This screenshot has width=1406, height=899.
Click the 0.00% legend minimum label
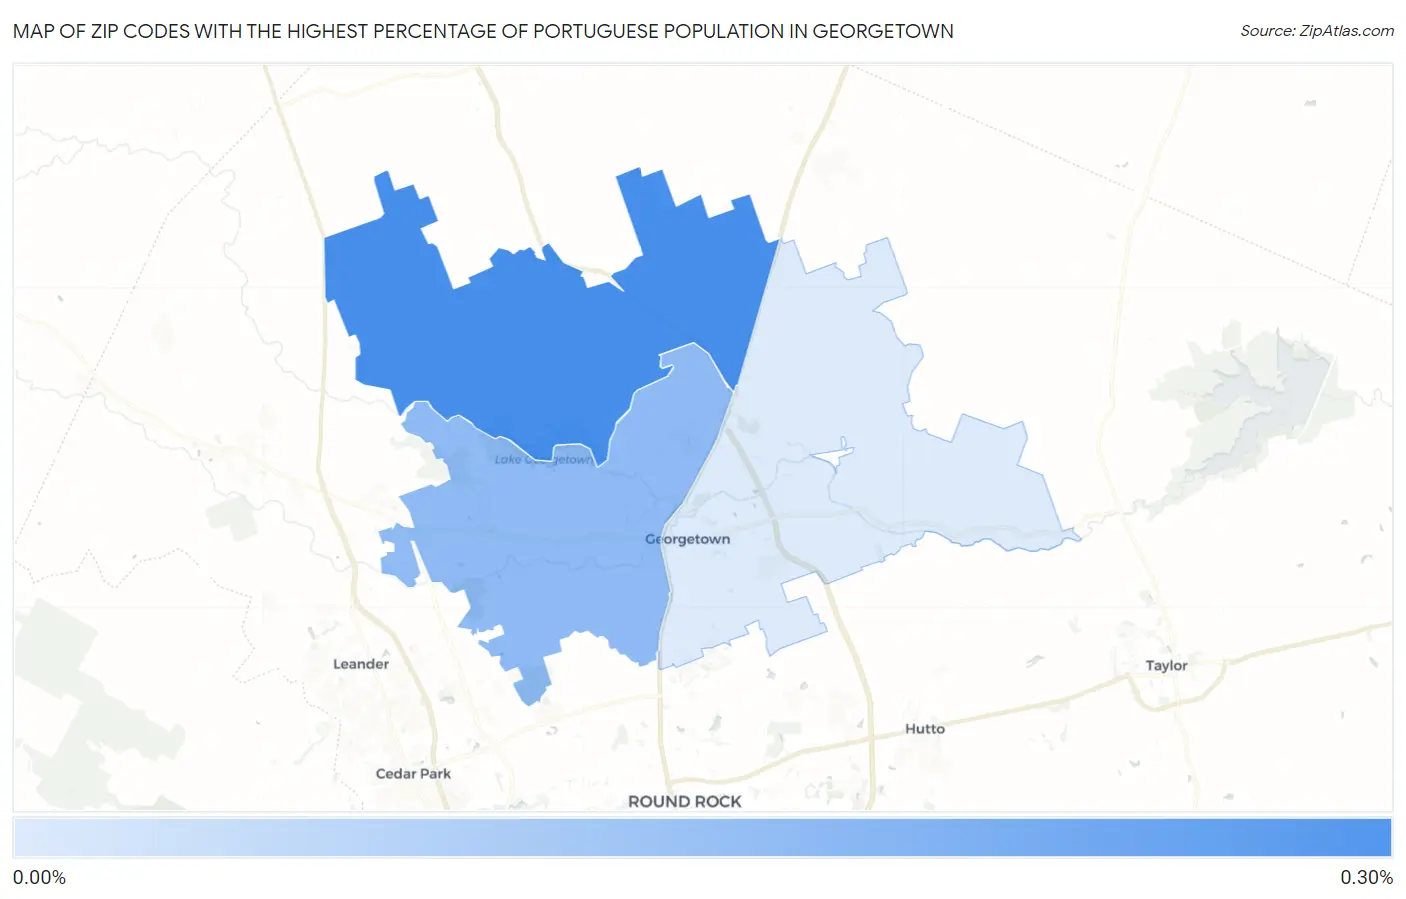39,877
